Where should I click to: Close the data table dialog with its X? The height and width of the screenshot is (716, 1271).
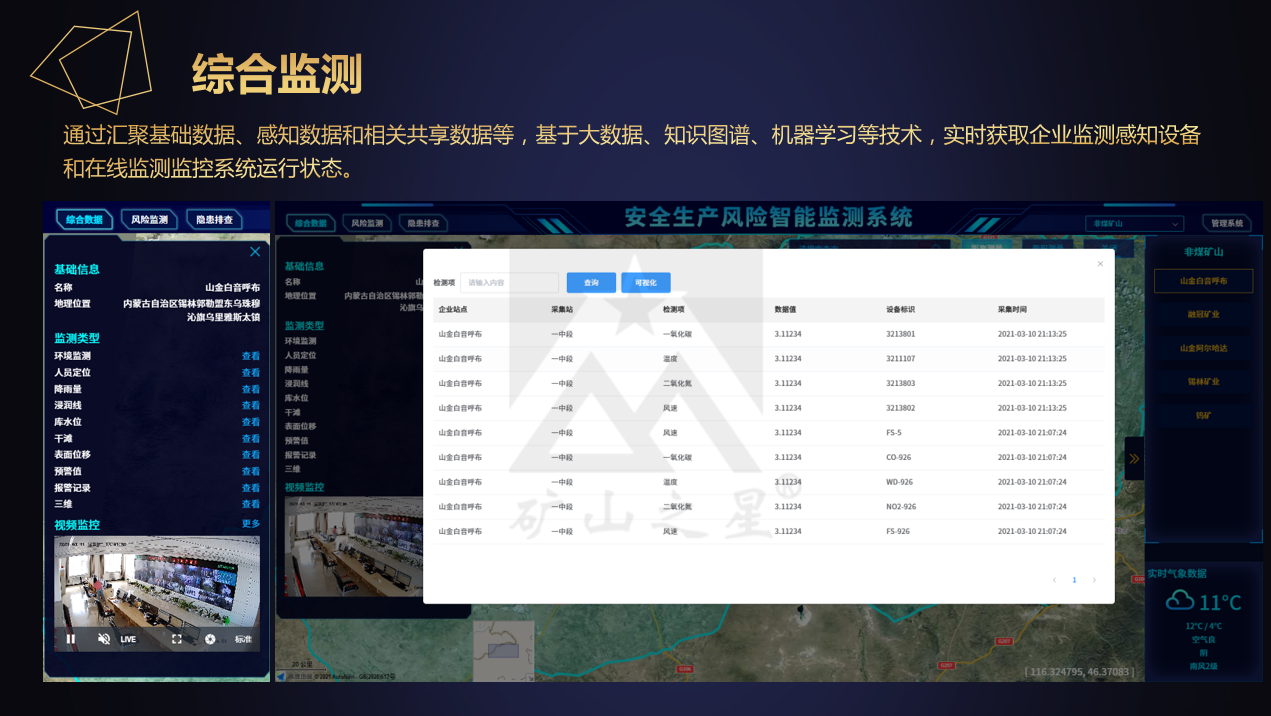1100,264
